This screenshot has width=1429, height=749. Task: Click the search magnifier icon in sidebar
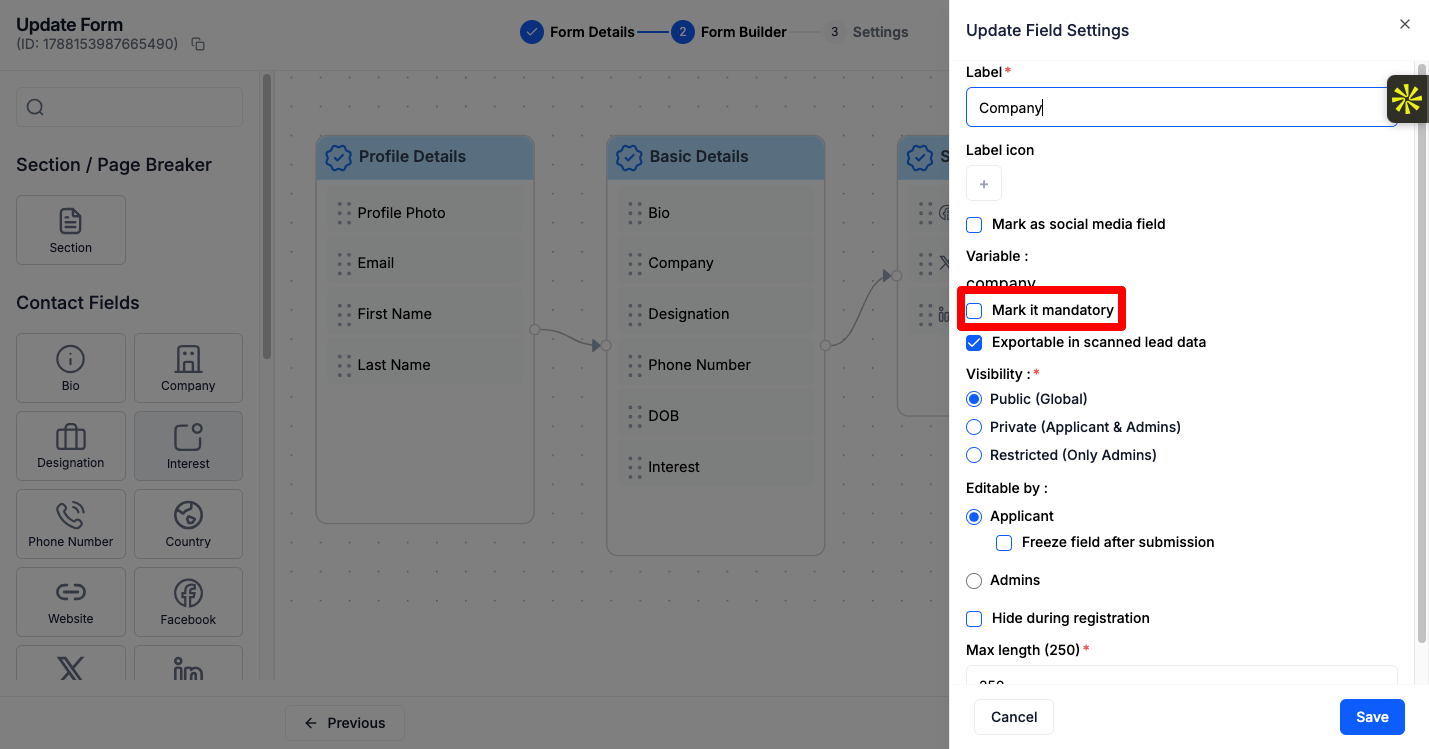click(35, 107)
